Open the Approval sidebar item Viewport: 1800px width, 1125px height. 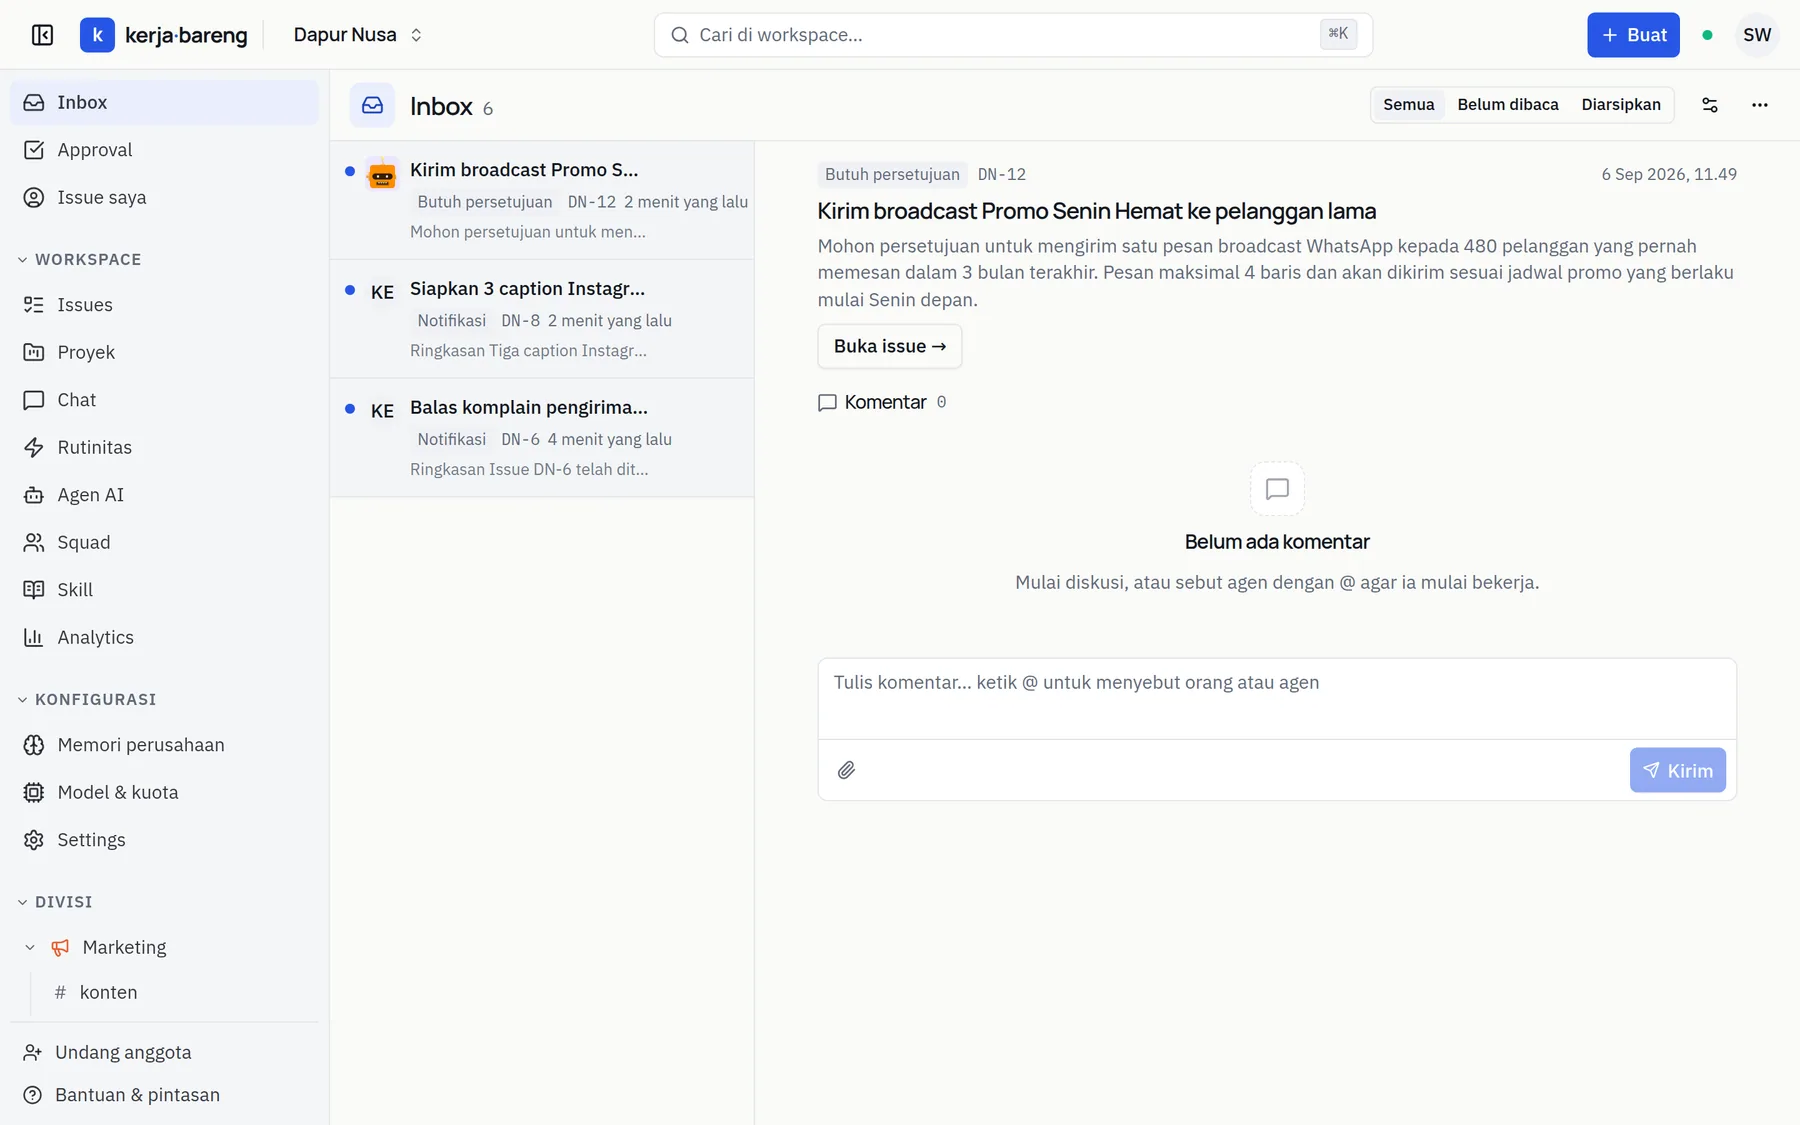[x=164, y=150]
